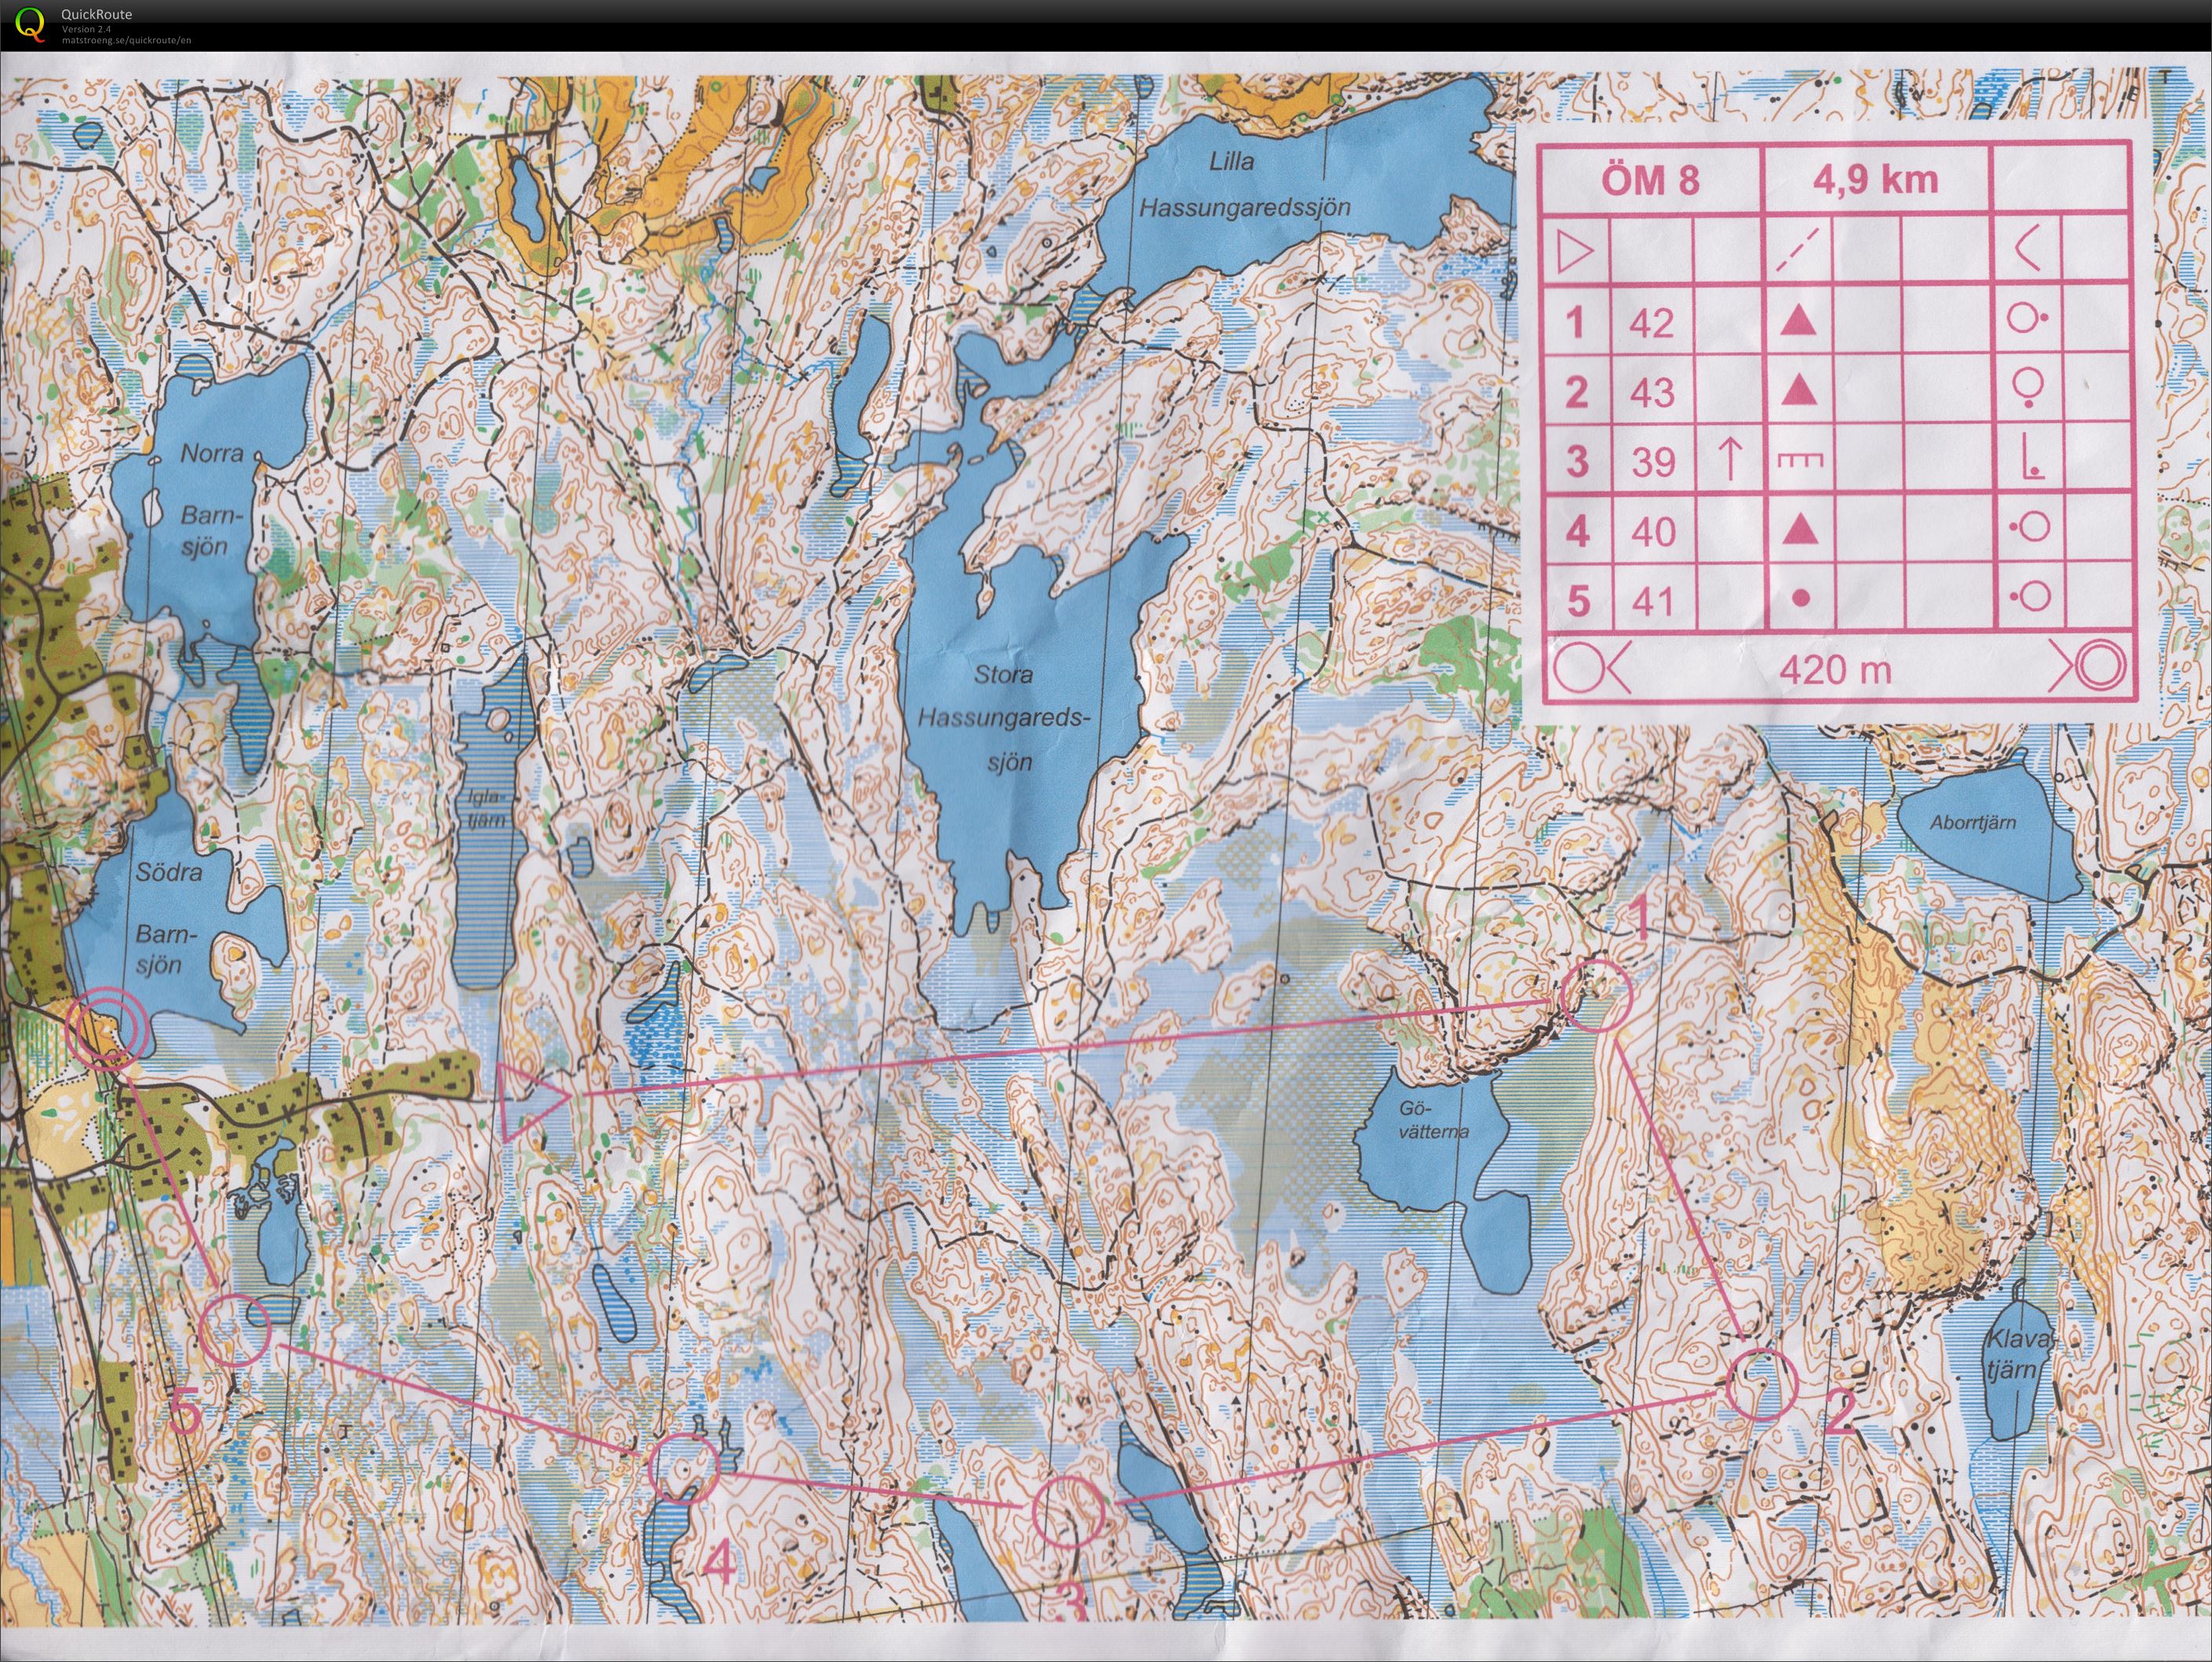Viewport: 2212px width, 1662px height.
Task: Click the 'Lilla Hassungaredssjön' lake label
Action: pyautogui.click(x=1245, y=184)
